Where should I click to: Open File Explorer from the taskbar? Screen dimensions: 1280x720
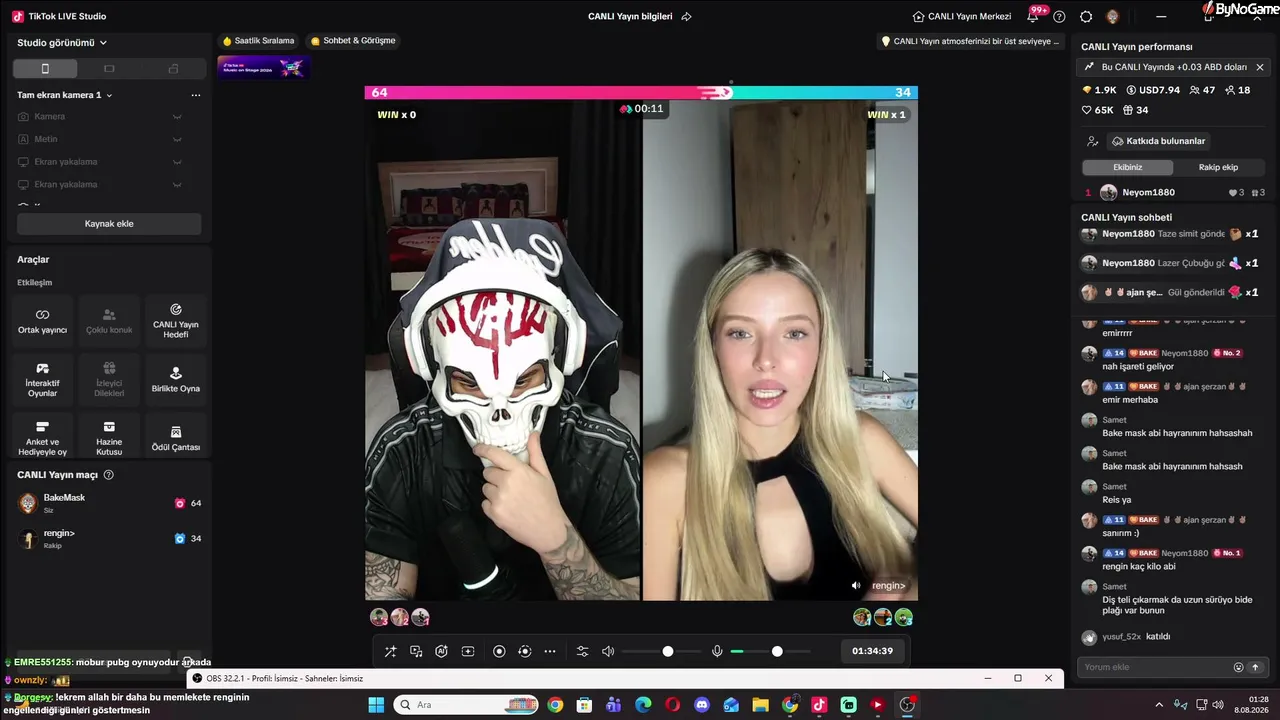point(760,705)
